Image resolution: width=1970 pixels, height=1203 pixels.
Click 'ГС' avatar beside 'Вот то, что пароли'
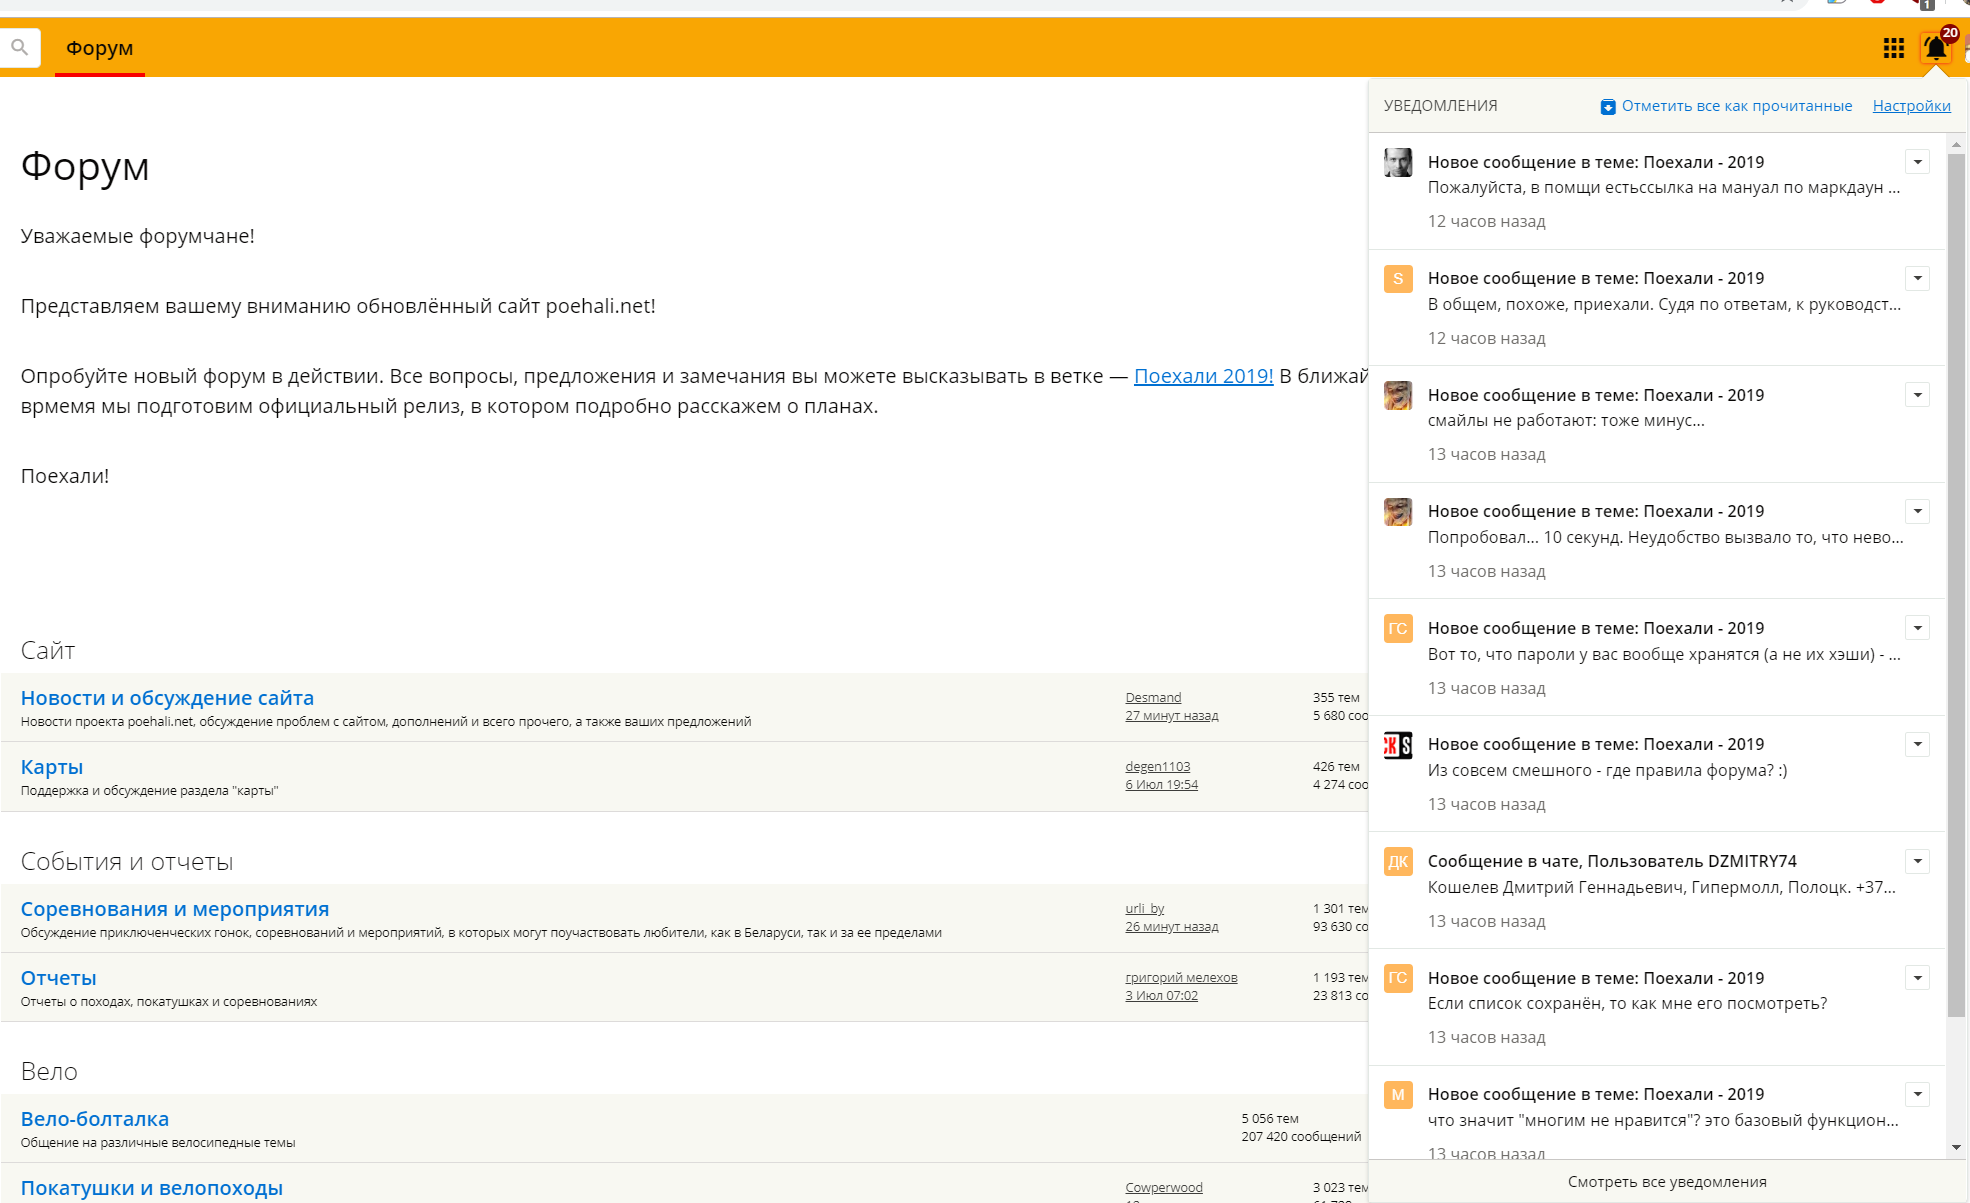[x=1398, y=628]
